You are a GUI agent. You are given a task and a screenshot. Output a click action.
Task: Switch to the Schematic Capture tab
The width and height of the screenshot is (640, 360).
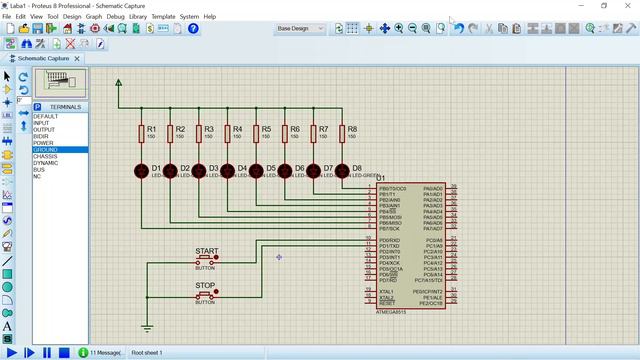43,58
